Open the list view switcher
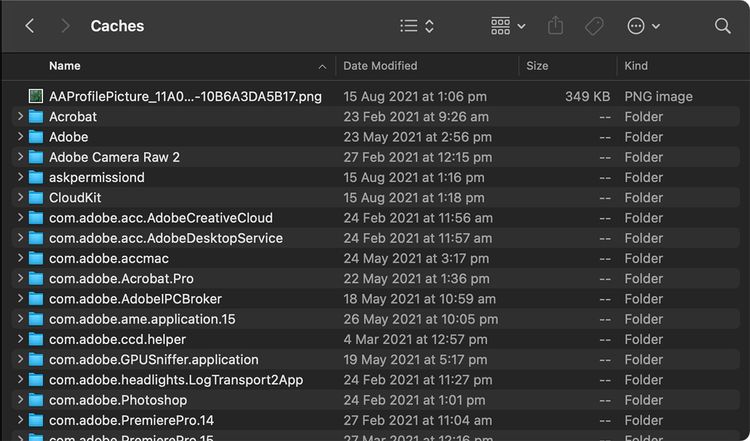Viewport: 750px width, 441px height. coord(416,26)
